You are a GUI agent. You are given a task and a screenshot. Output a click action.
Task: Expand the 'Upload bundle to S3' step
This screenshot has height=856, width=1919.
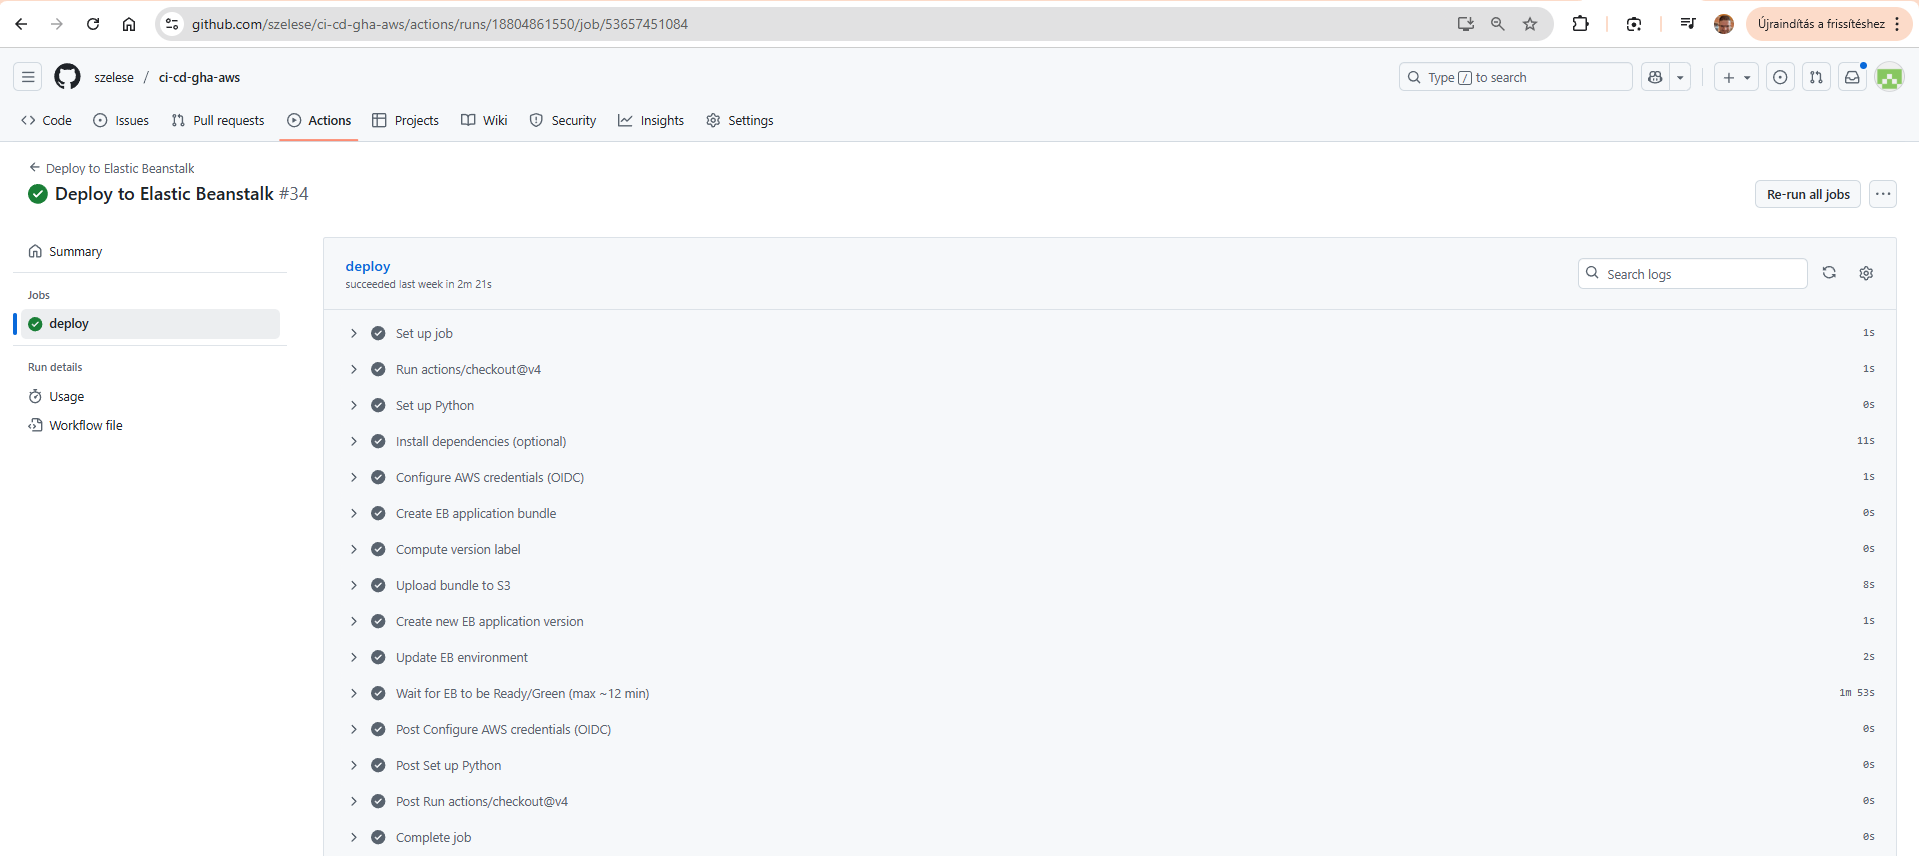pos(354,585)
